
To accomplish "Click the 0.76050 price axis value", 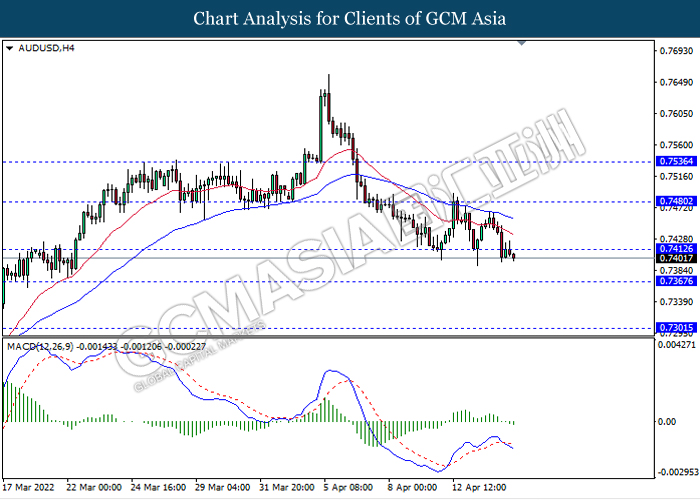I will [676, 114].
